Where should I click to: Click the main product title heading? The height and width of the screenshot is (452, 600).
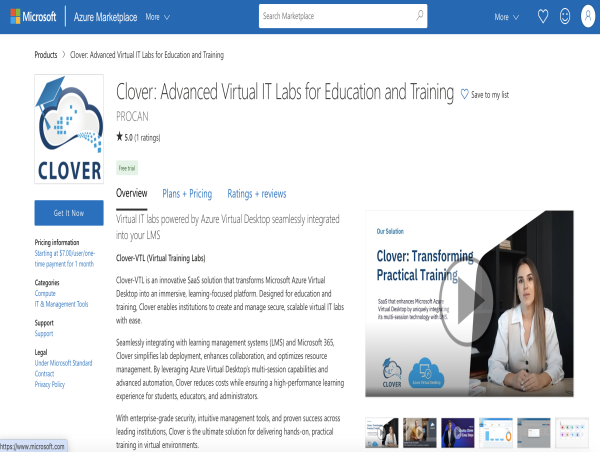pyautogui.click(x=285, y=92)
